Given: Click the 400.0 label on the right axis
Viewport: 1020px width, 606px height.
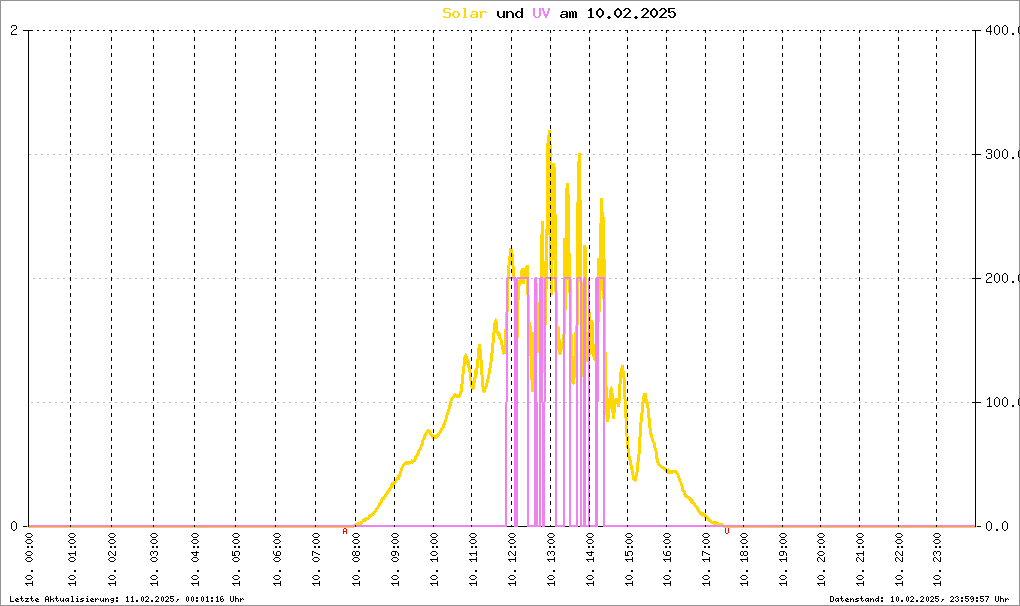Looking at the screenshot, I should pyautogui.click(x=1000, y=31).
